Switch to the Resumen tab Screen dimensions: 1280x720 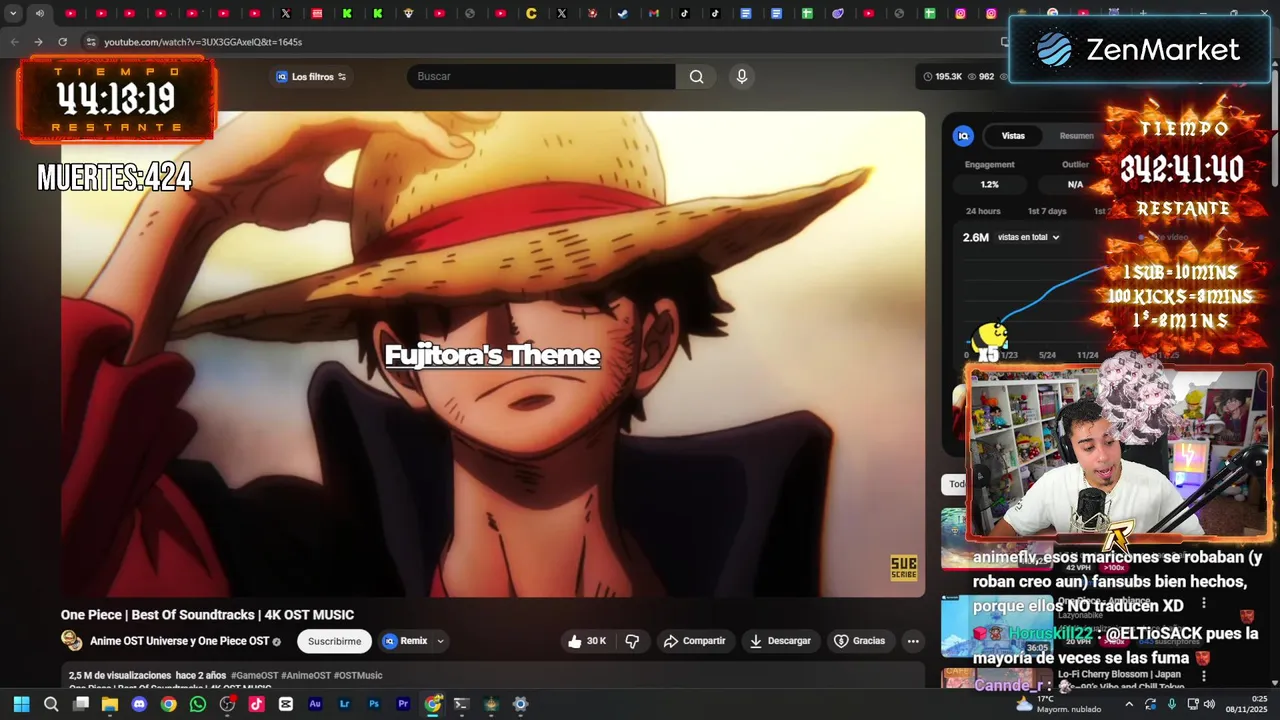(1077, 136)
